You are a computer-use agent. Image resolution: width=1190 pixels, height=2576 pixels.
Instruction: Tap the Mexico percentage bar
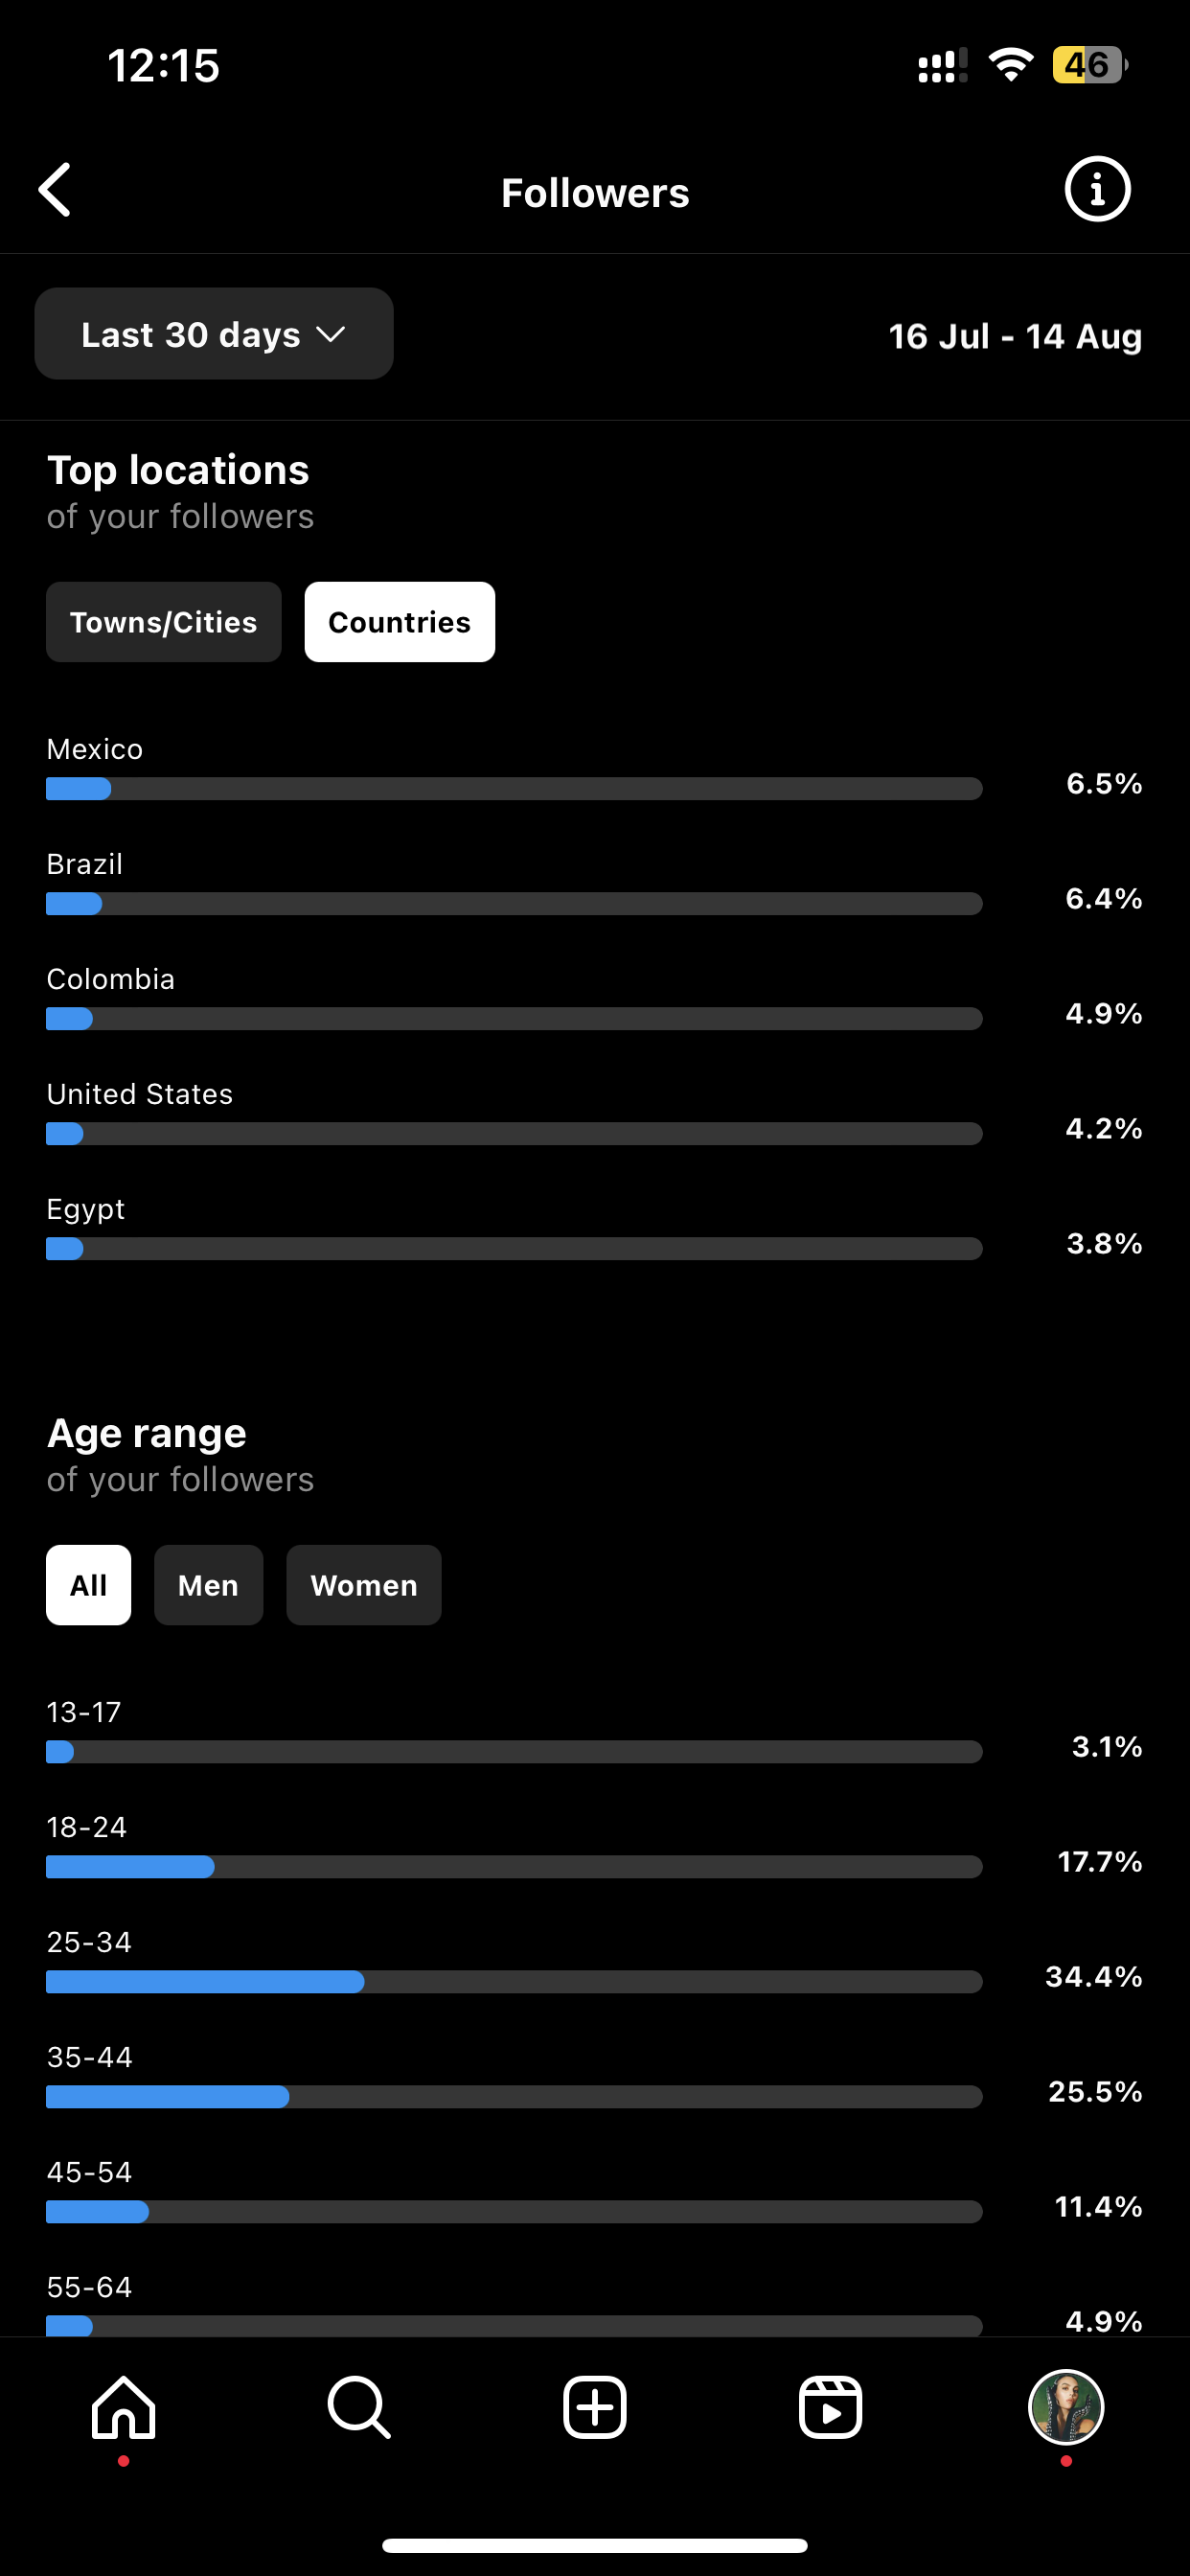tap(514, 789)
